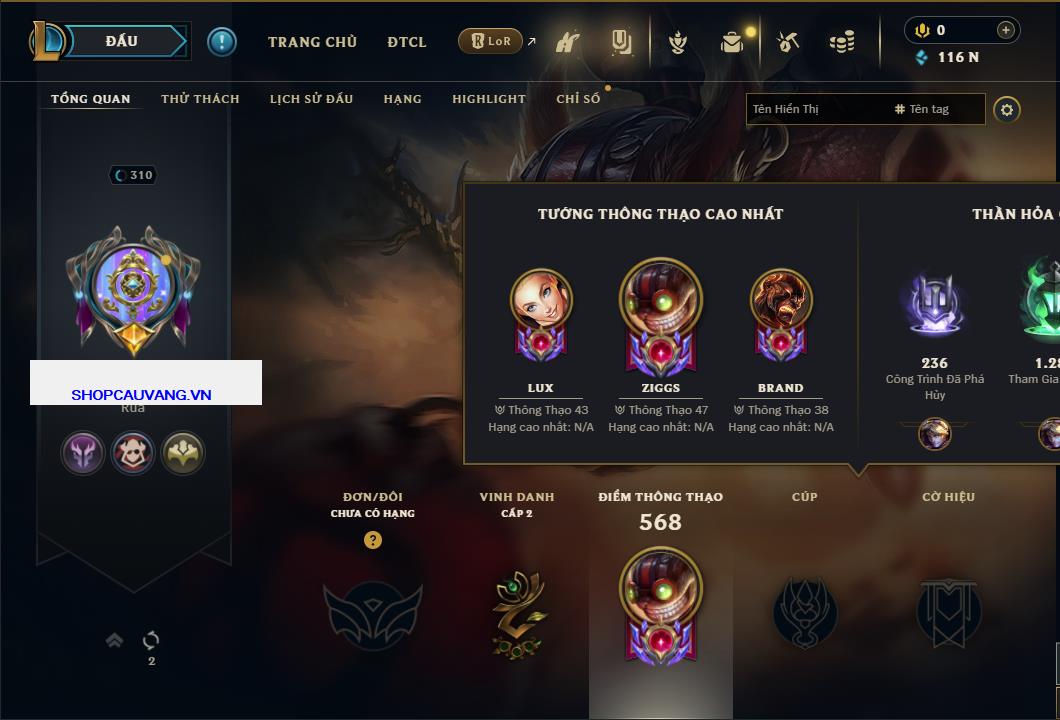Add RP with the plus button
The height and width of the screenshot is (720, 1060).
[x=1005, y=30]
